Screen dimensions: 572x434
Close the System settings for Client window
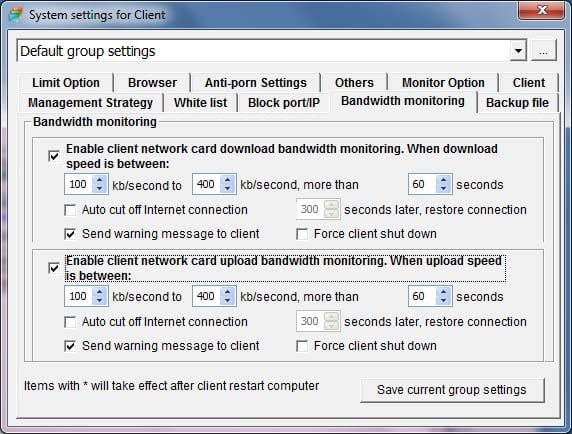point(541,10)
